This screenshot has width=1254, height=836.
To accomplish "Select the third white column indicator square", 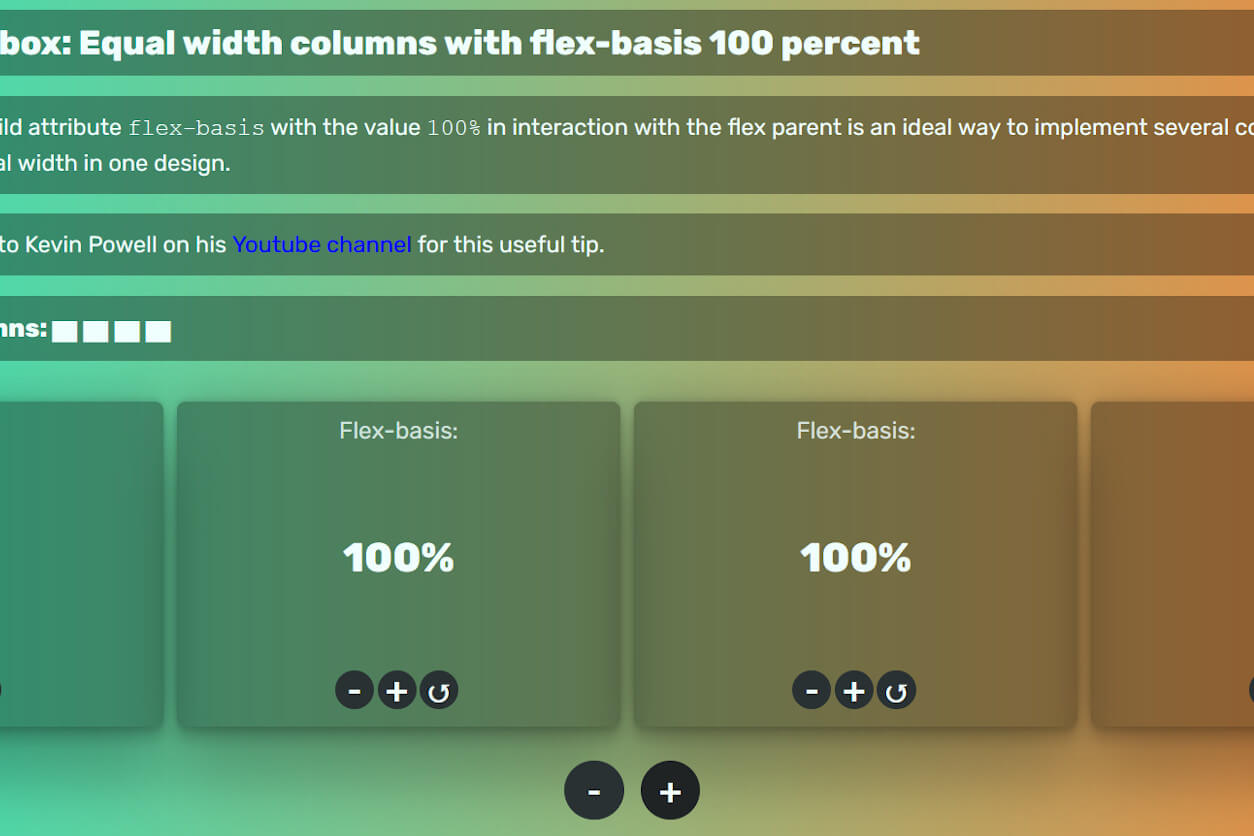I will click(127, 332).
